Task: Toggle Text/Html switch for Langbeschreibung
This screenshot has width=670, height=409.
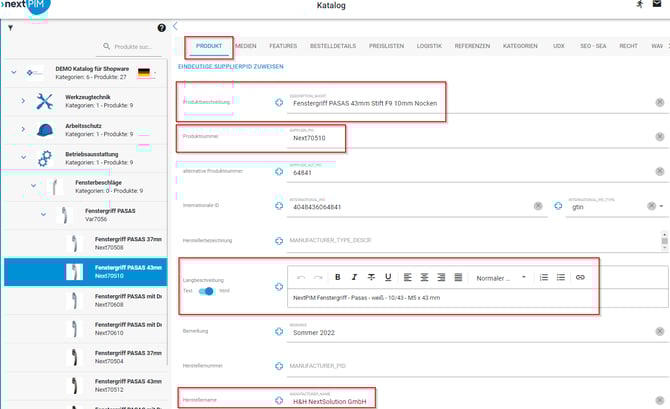Action: coord(206,291)
